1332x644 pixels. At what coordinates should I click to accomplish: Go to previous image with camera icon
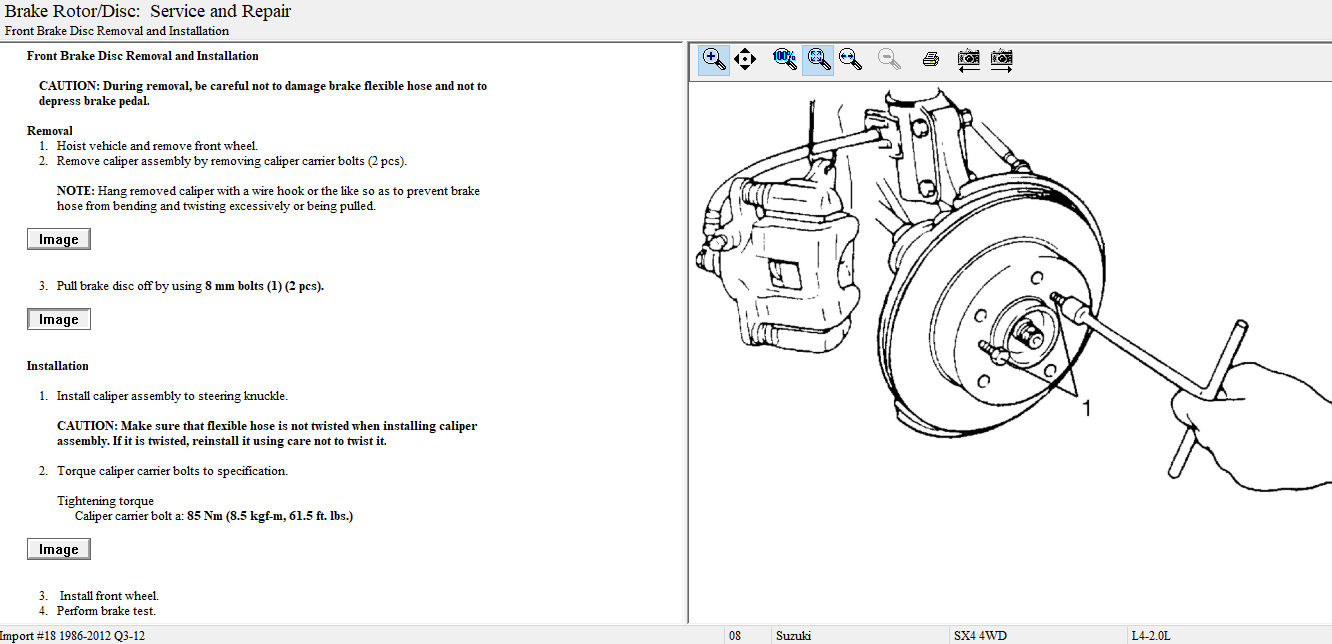968,59
